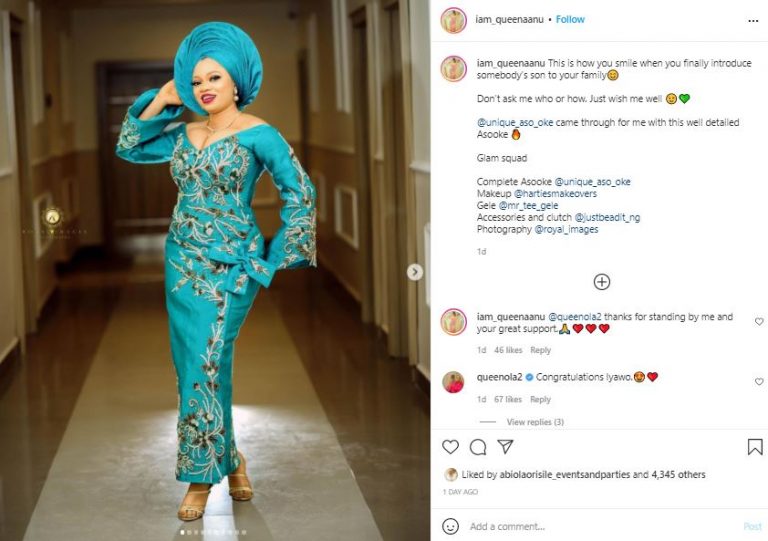
Task: Reply to queenola2's comment
Action: point(540,400)
